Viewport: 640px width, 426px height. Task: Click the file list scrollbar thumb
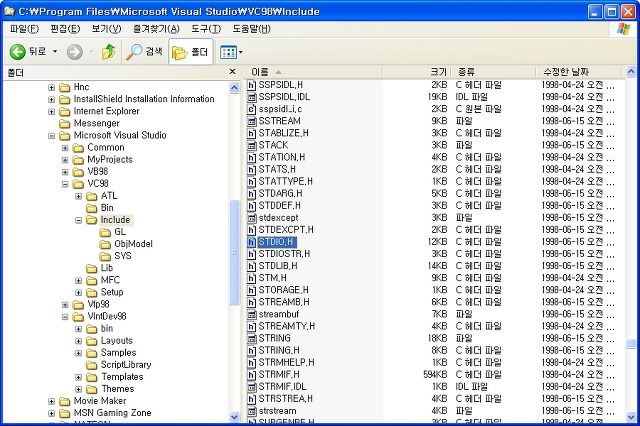pyautogui.click(x=631, y=344)
